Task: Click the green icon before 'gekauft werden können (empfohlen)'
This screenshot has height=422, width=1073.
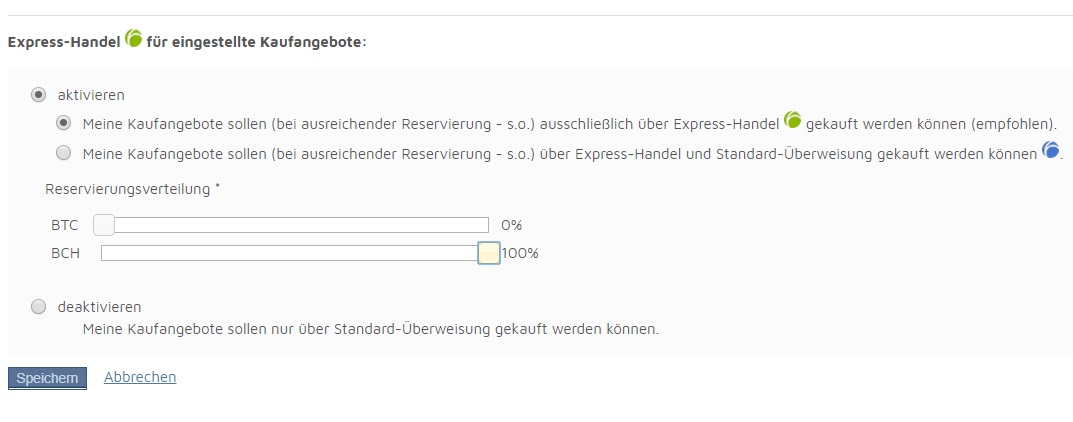Action: click(x=793, y=120)
